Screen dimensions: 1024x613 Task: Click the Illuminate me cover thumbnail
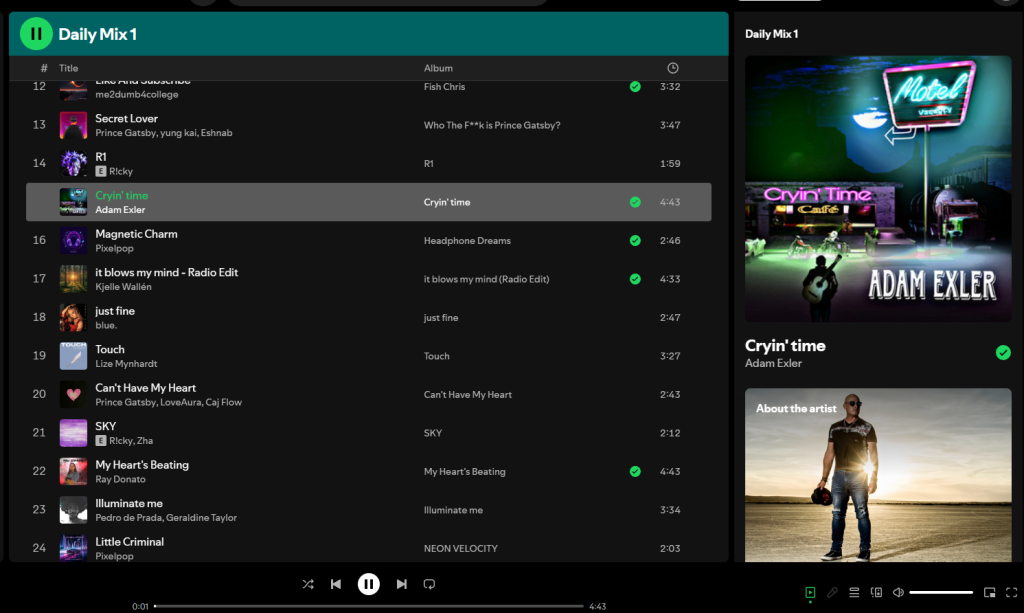(x=73, y=510)
